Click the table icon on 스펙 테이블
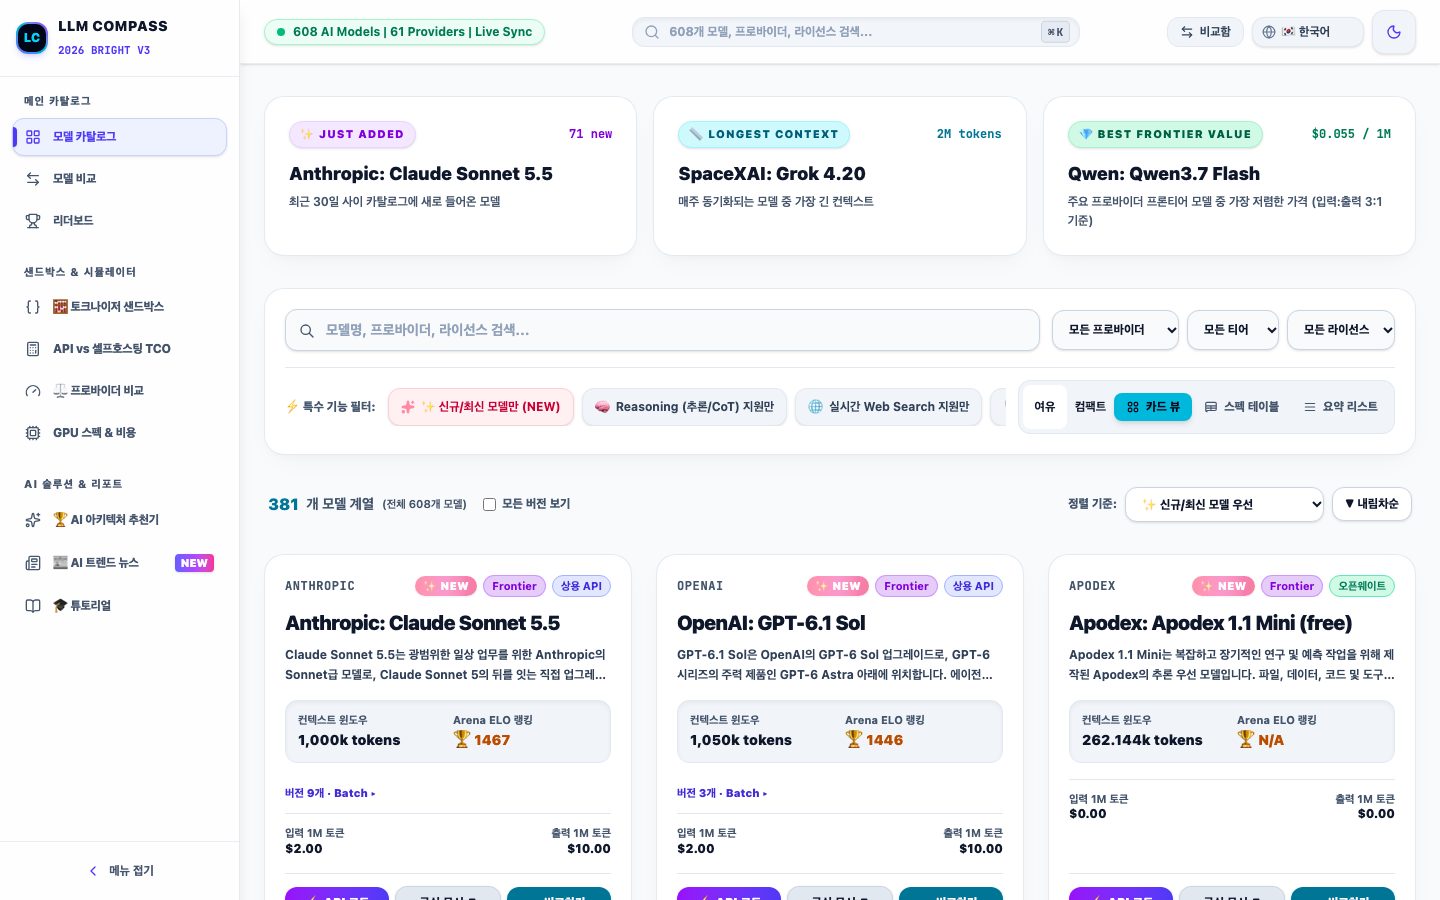 pyautogui.click(x=1211, y=407)
